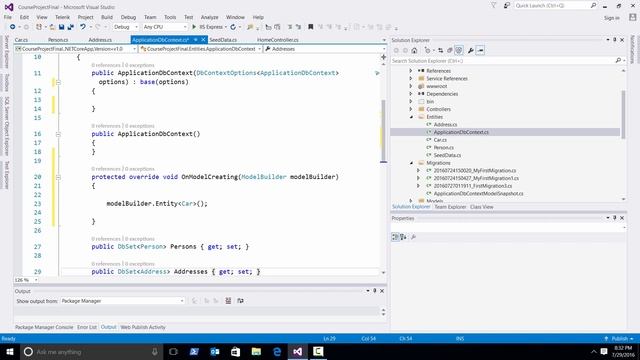
Task: Collapse the Entities folder
Action: 411,117
